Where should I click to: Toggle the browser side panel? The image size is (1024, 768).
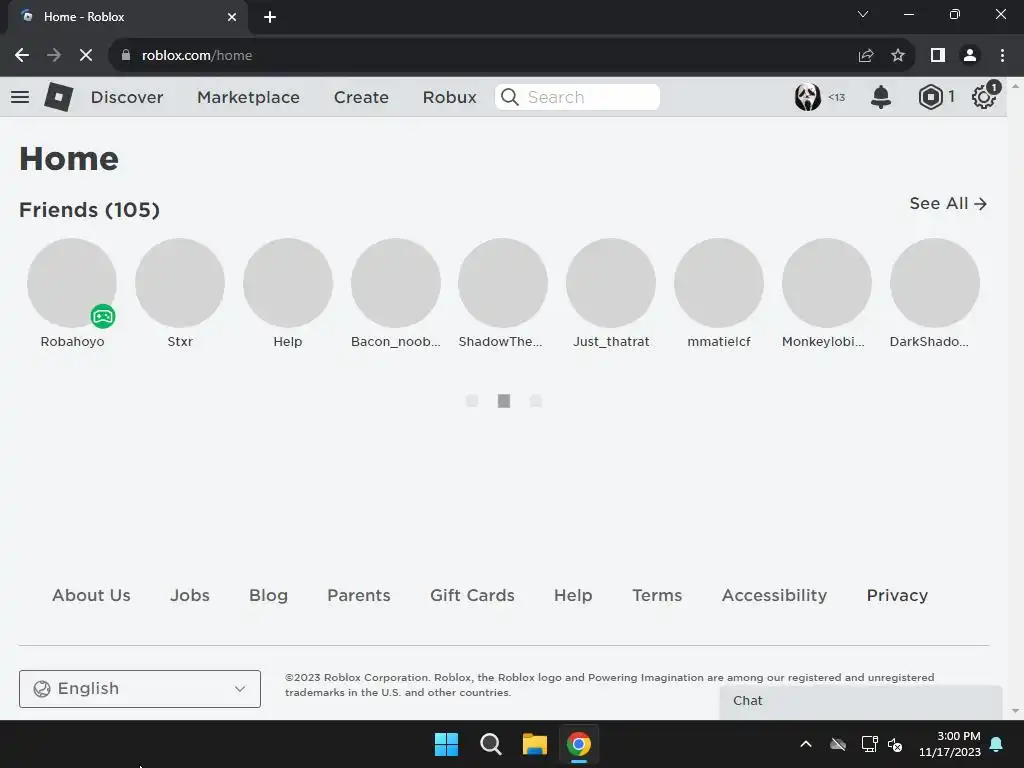click(938, 56)
